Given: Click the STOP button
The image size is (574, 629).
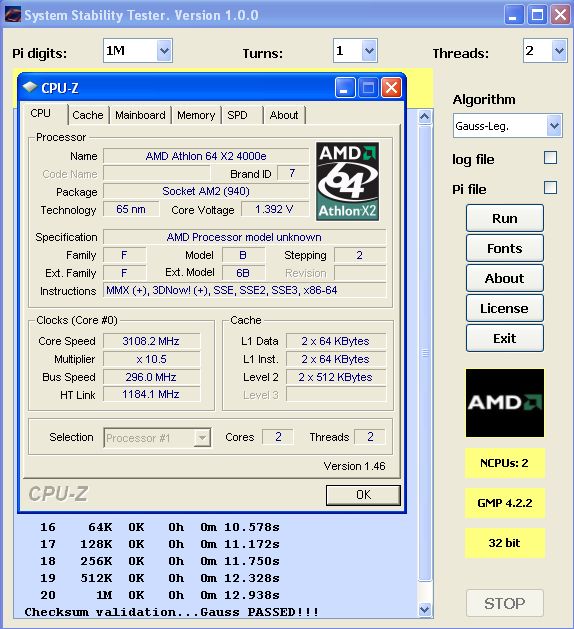Looking at the screenshot, I should (x=505, y=603).
